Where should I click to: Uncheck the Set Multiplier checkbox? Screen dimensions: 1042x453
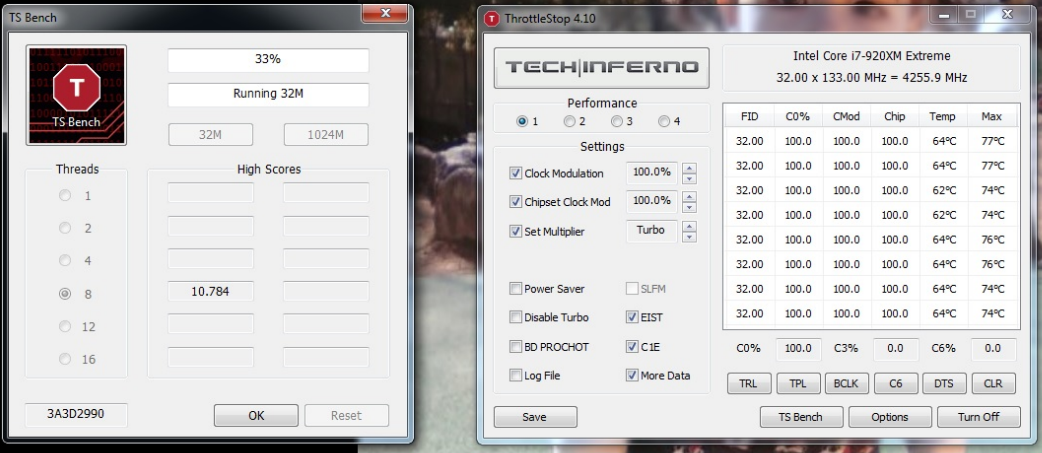[x=515, y=232]
